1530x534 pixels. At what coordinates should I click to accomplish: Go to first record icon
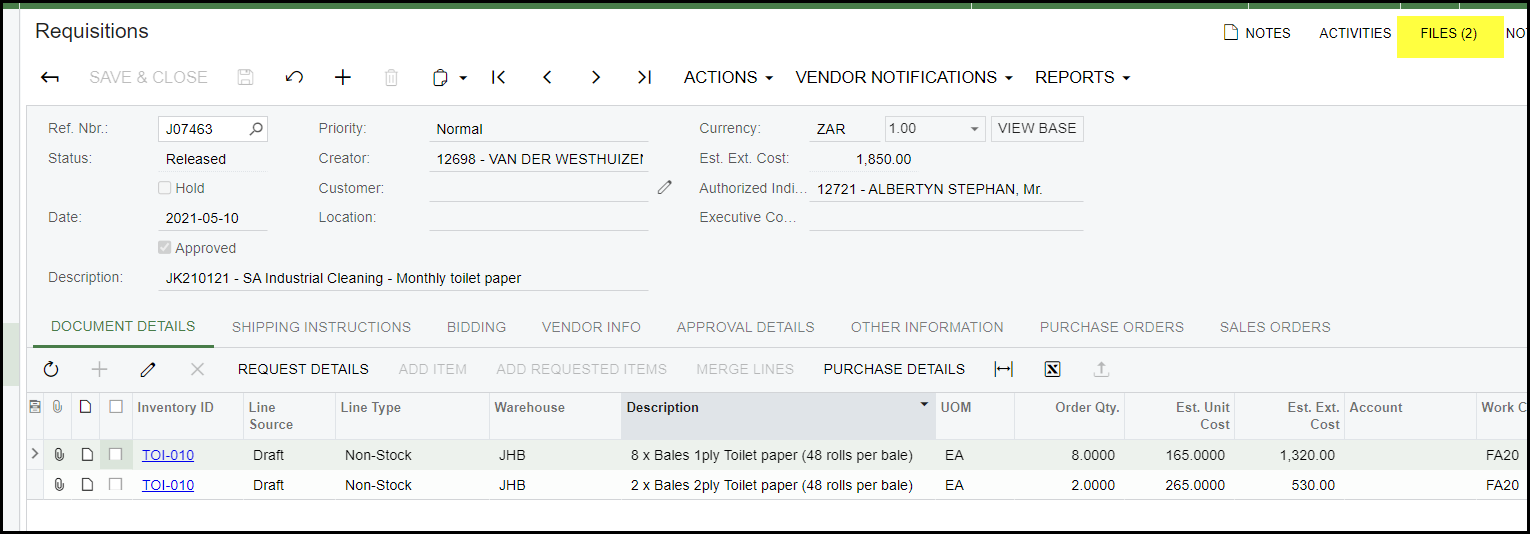[499, 78]
